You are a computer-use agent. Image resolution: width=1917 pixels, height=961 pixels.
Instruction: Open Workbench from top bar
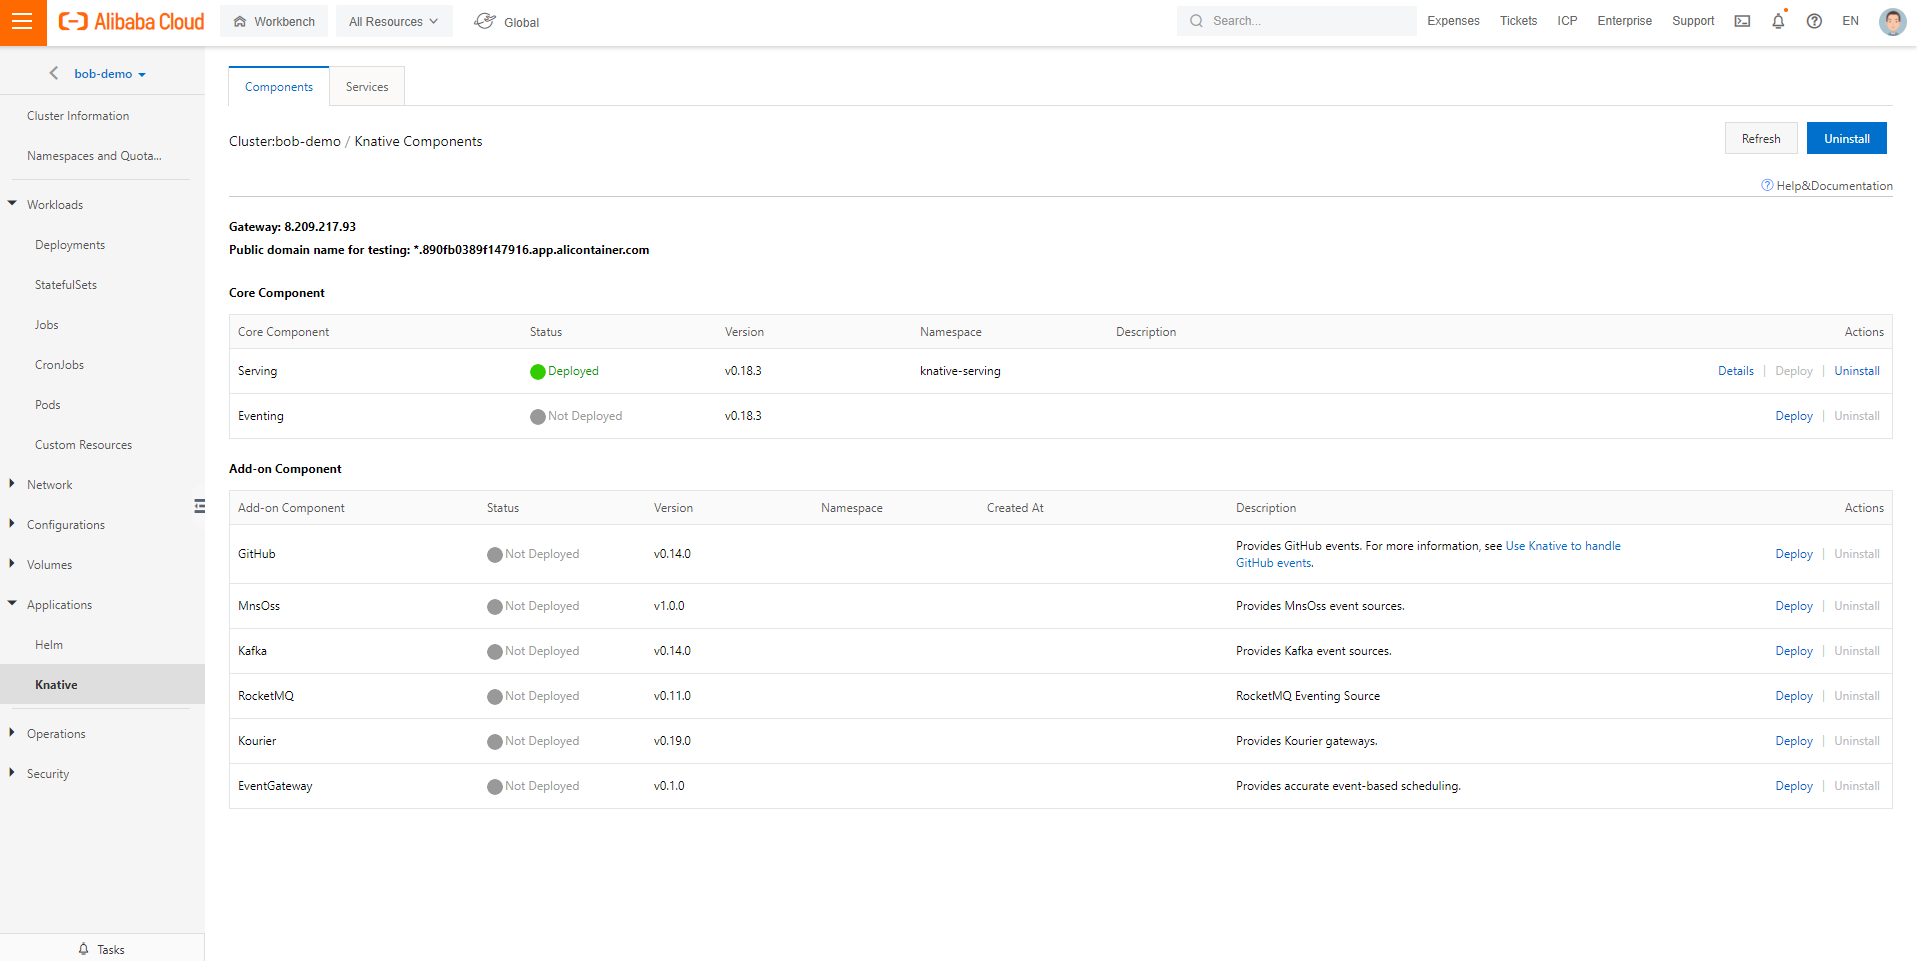pyautogui.click(x=274, y=21)
